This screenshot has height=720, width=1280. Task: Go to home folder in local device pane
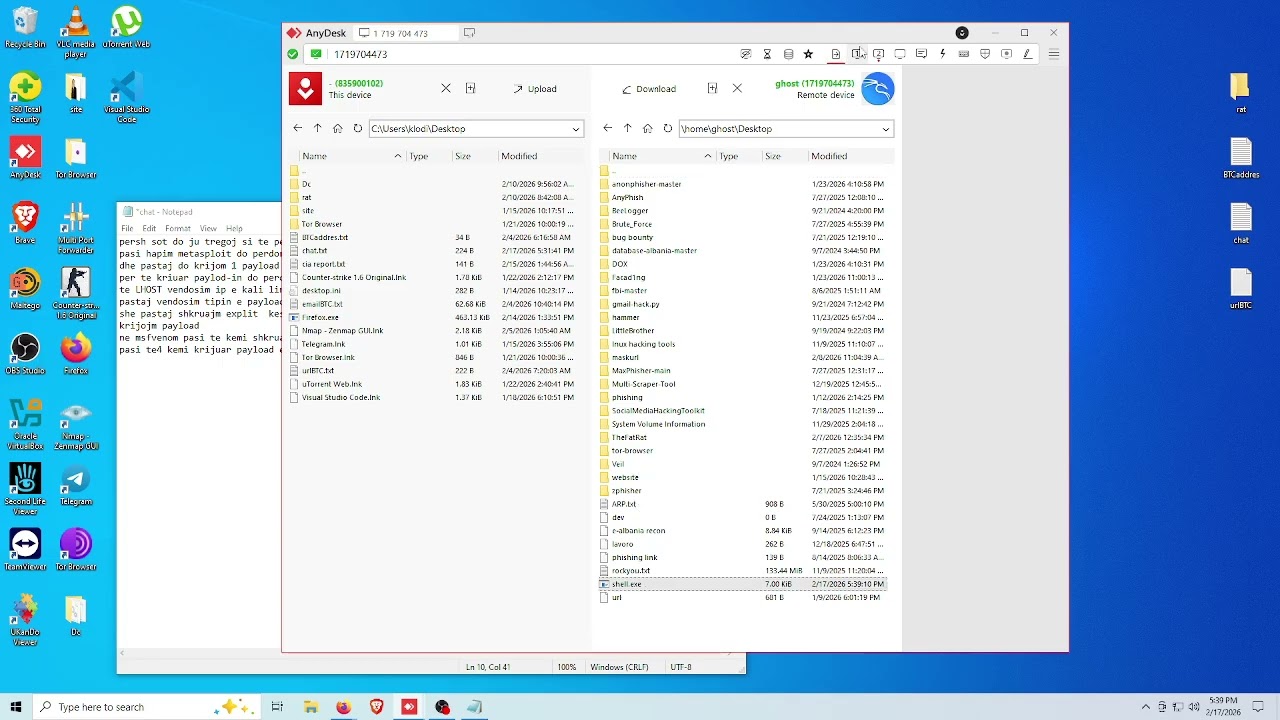[338, 128]
